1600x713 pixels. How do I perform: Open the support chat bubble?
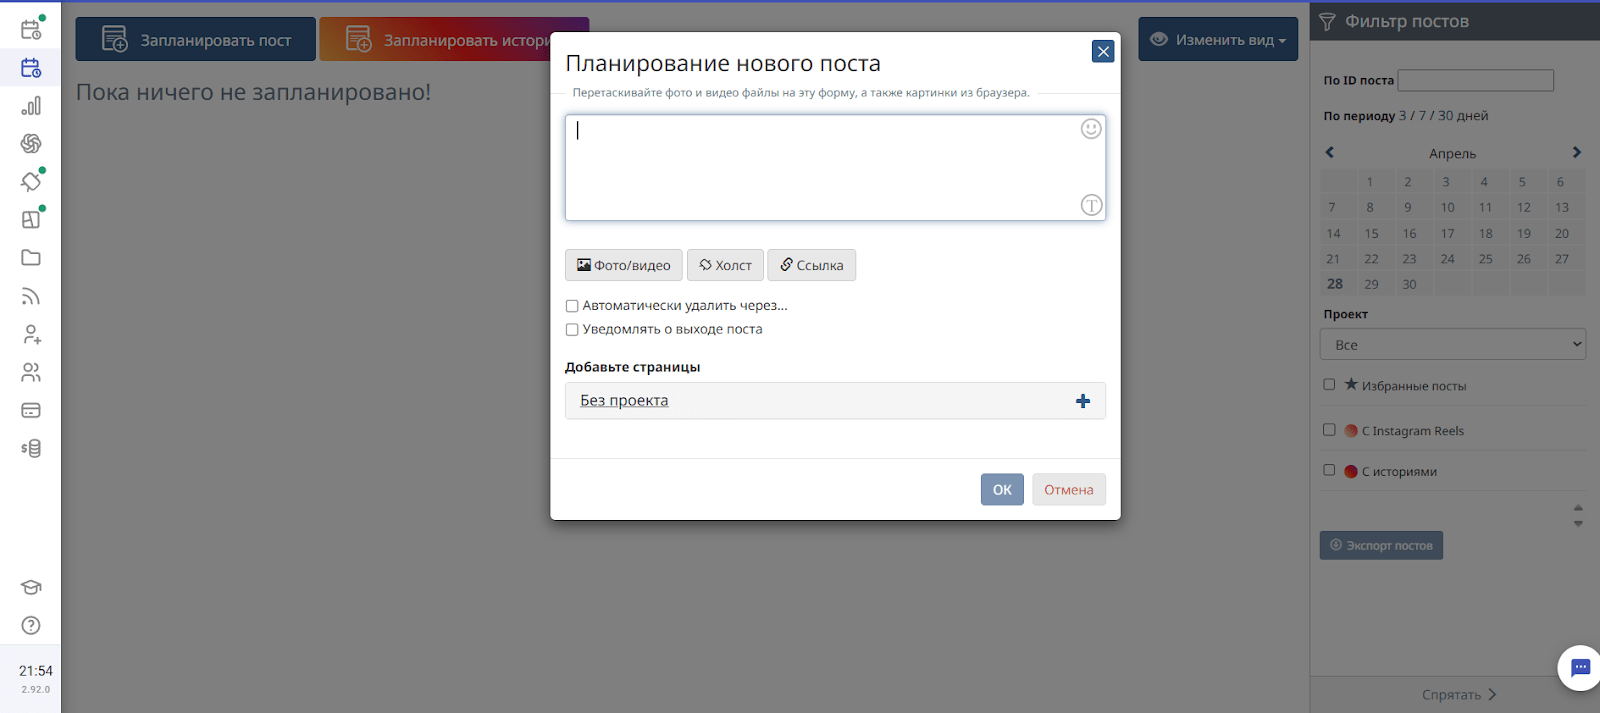coord(1580,668)
